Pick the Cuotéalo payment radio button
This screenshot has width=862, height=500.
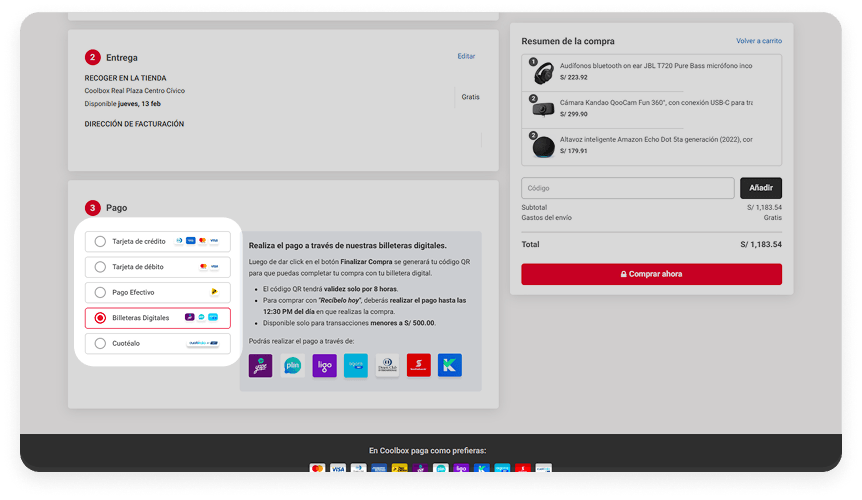(x=100, y=343)
